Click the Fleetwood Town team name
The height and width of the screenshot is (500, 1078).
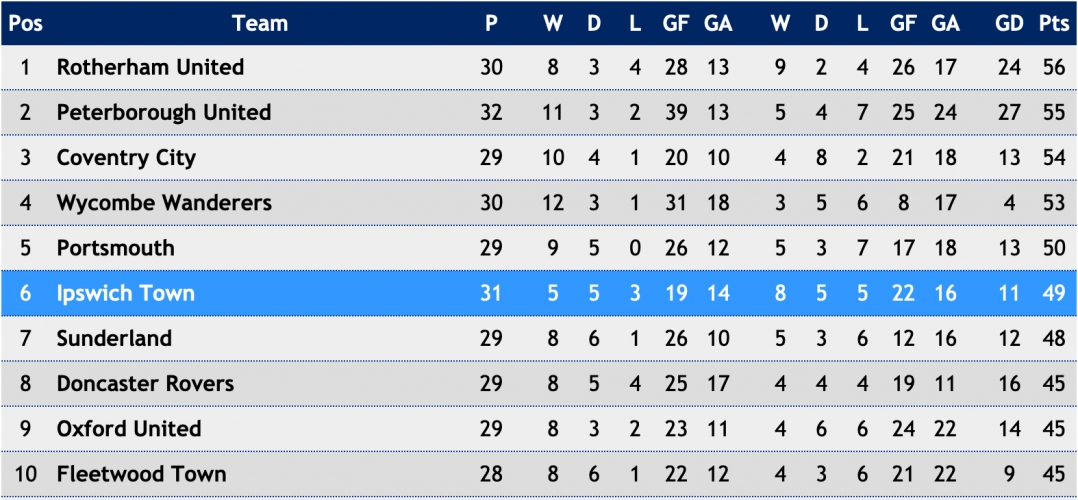[x=141, y=475]
